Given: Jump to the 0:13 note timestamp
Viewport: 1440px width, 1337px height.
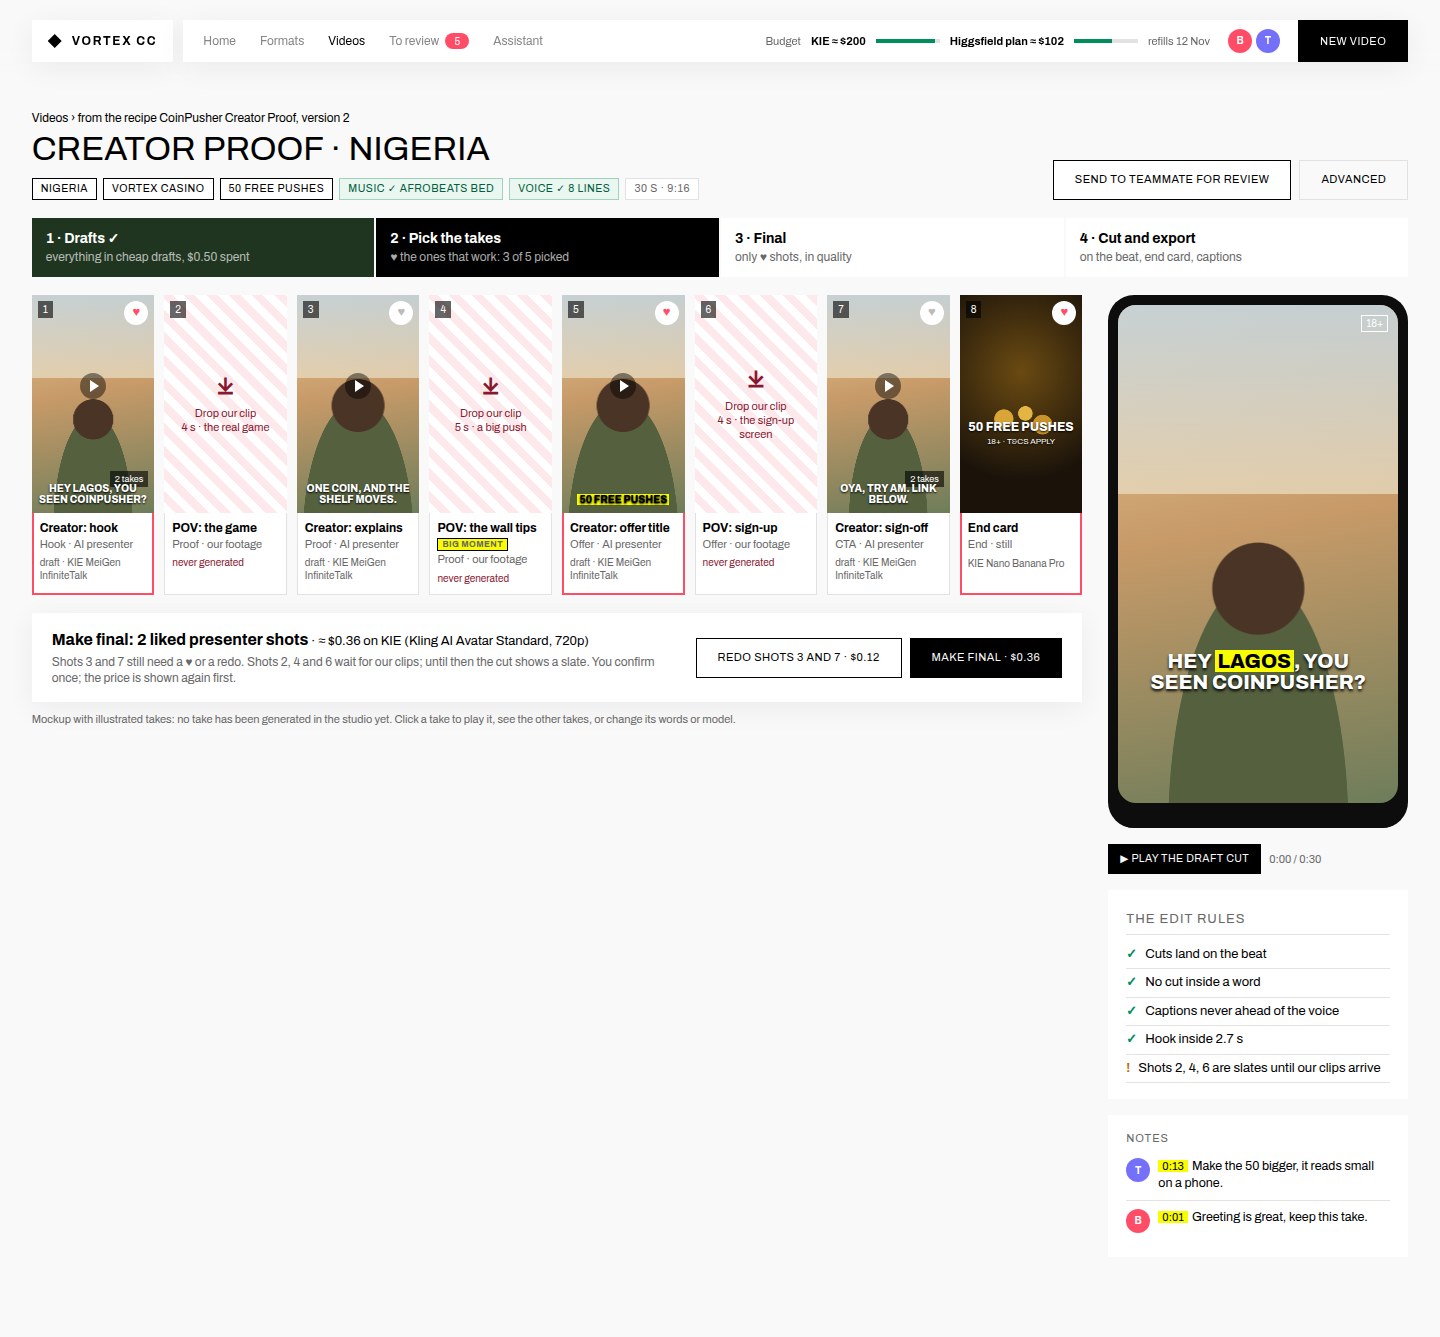Looking at the screenshot, I should (x=1173, y=1166).
